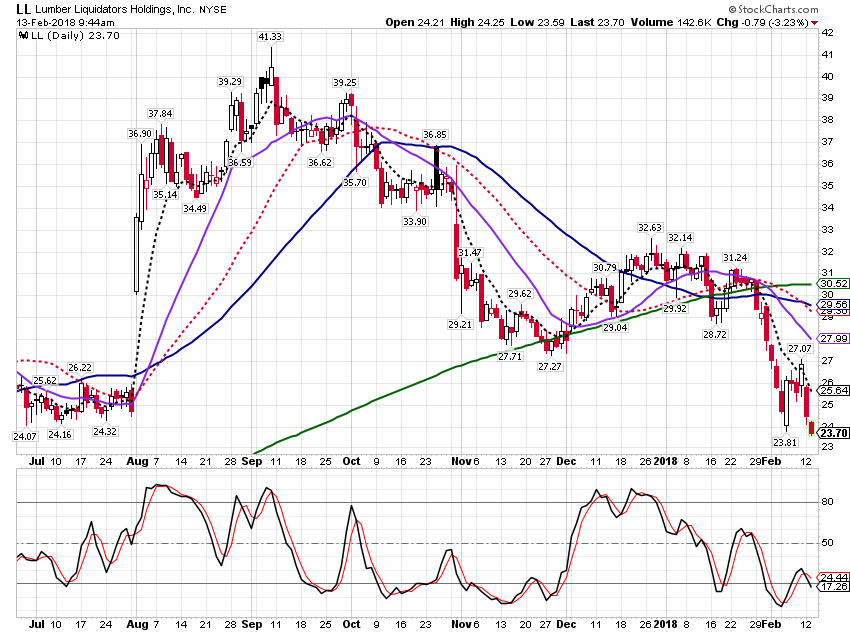Click the 28.72 price label
This screenshot has height=633, width=850.
714,334
